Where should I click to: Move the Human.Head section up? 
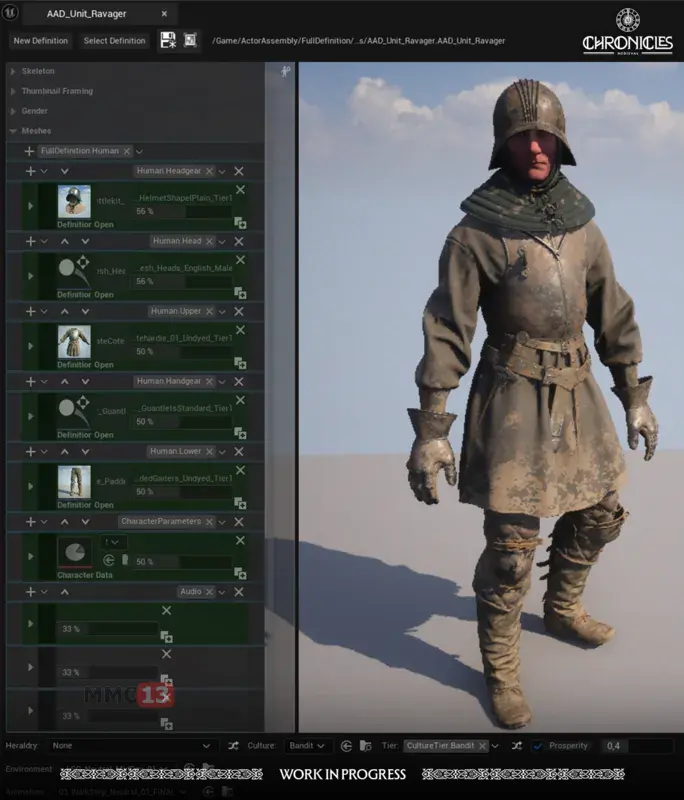tap(65, 241)
